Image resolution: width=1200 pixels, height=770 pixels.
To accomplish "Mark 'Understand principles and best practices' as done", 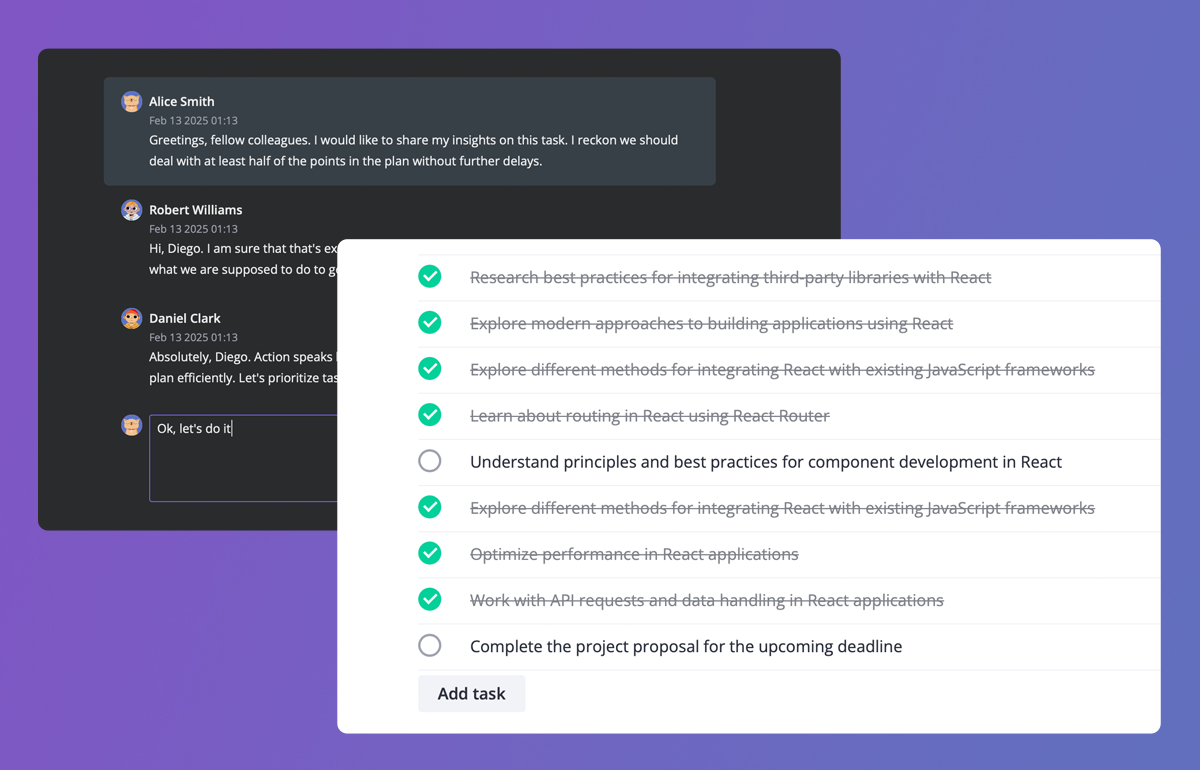I will pos(430,461).
